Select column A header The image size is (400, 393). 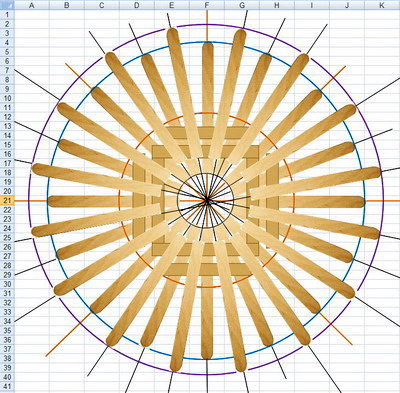click(32, 5)
